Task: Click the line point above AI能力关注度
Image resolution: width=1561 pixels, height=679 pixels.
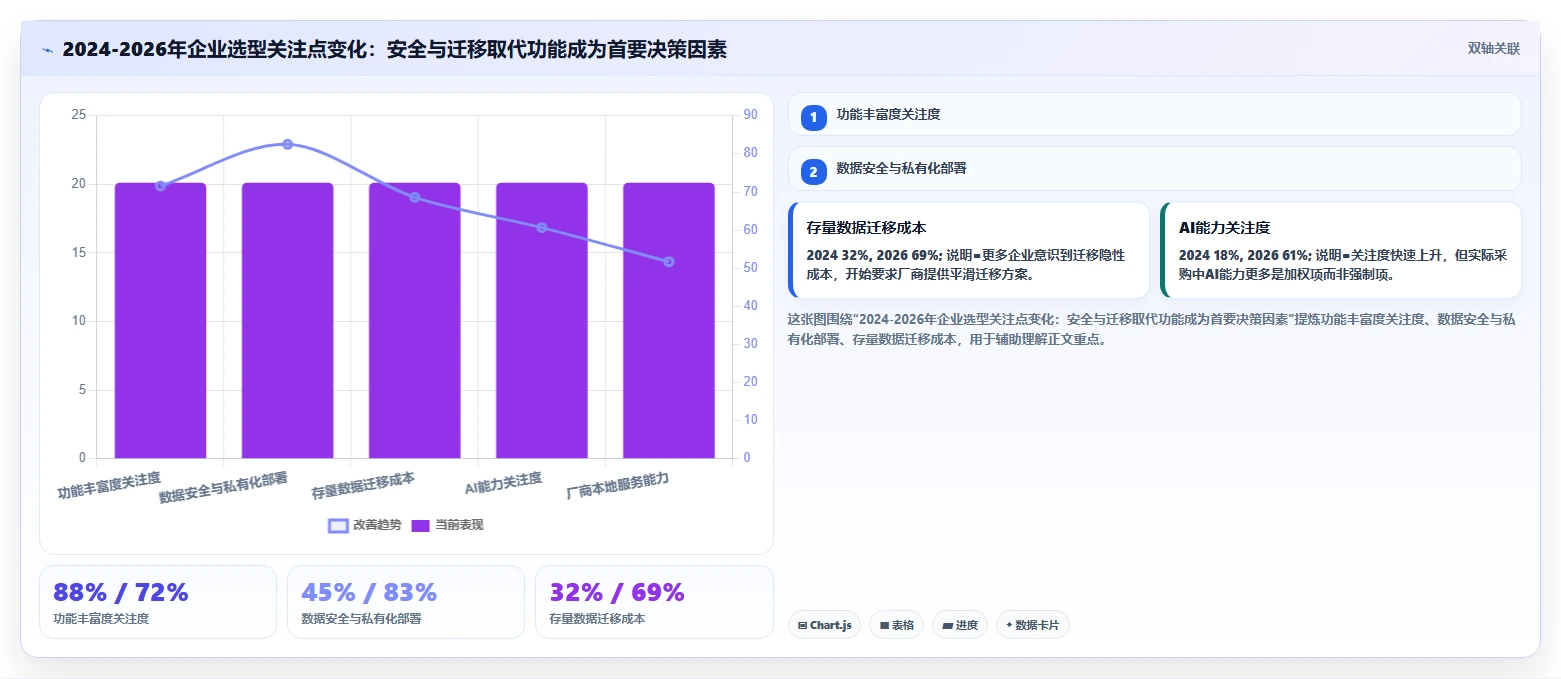Action: (541, 228)
